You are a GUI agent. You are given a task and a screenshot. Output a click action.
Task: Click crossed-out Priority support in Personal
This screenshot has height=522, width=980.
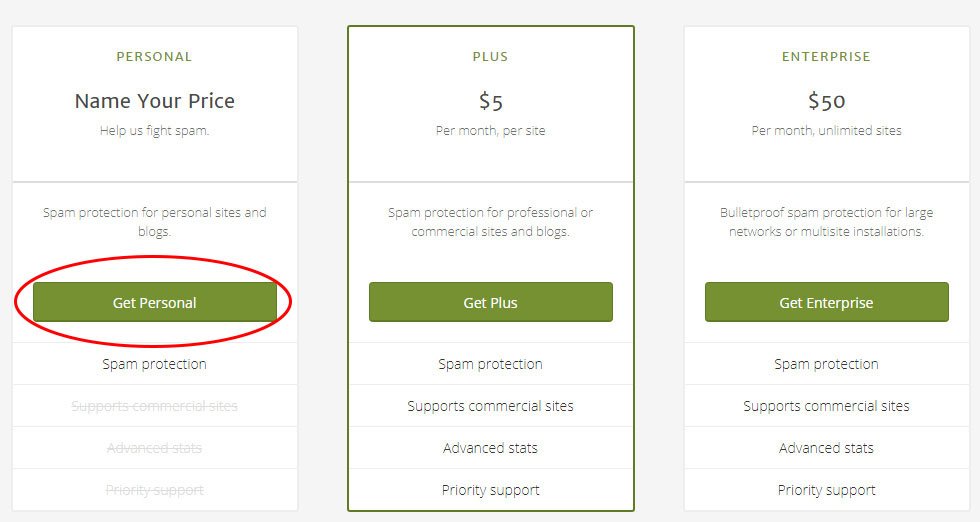tap(154, 489)
